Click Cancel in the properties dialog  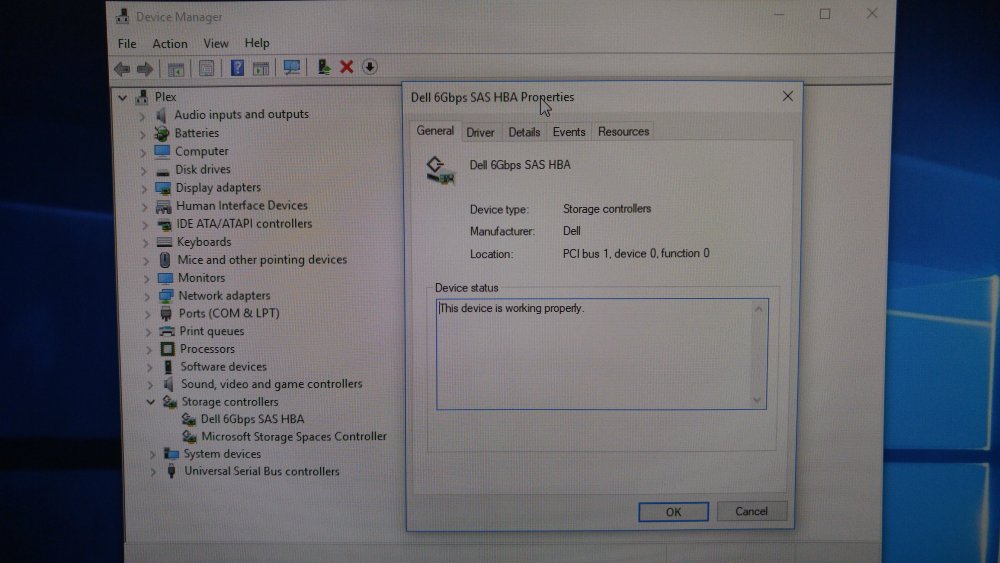click(751, 511)
